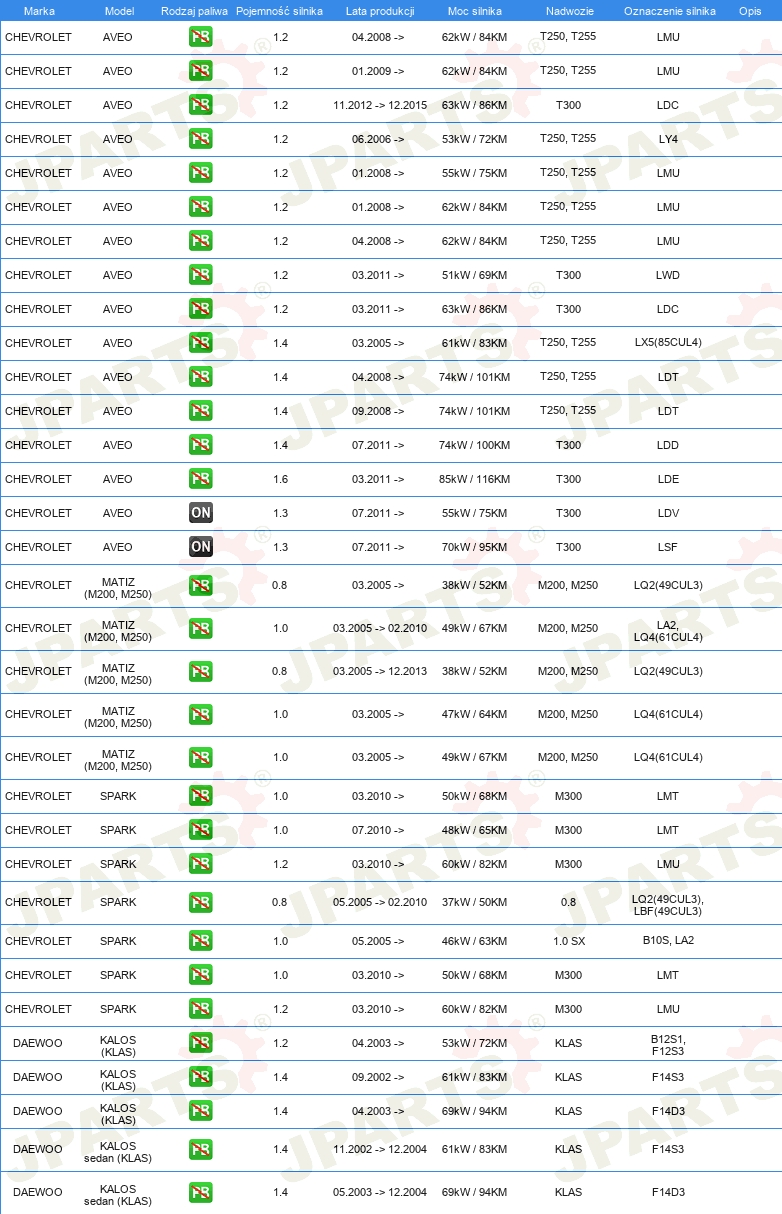782x1214 pixels.
Task: Select the B10S, LA2 engine code cell
Action: pos(668,941)
